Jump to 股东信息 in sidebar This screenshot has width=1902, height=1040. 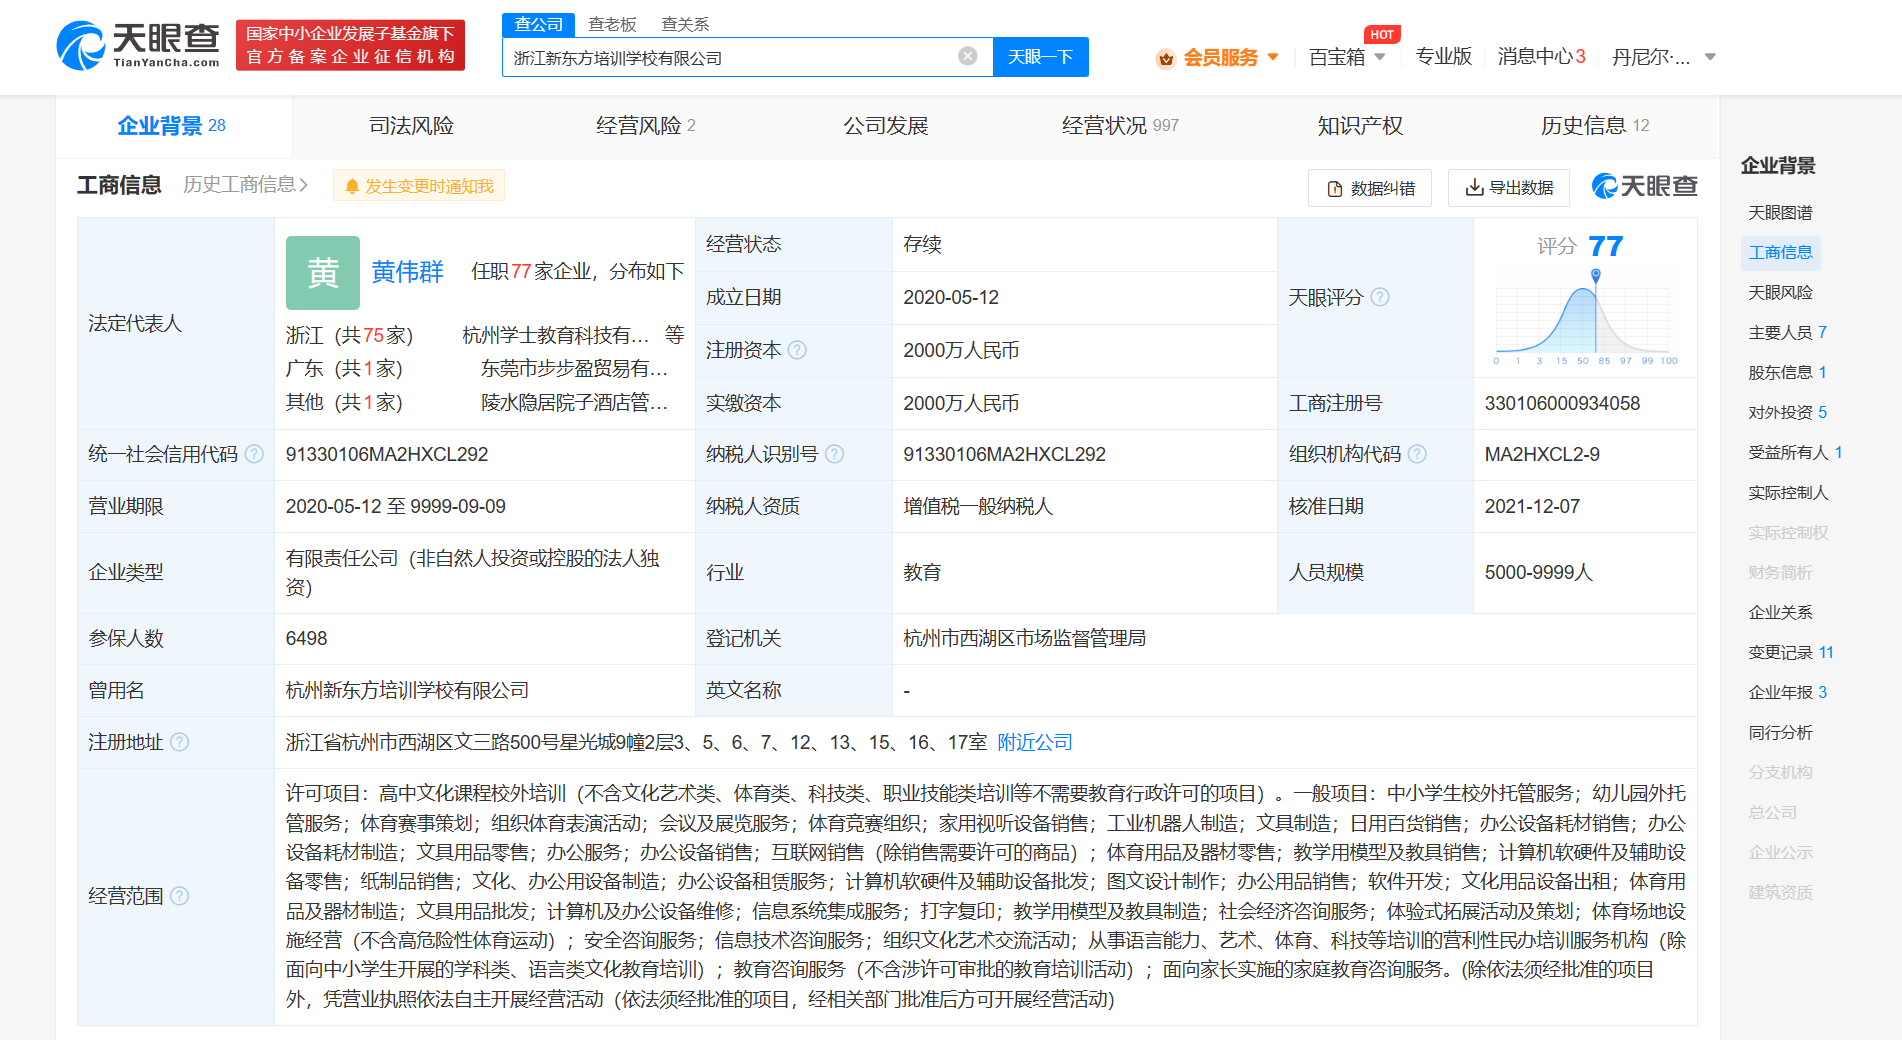tap(1788, 372)
